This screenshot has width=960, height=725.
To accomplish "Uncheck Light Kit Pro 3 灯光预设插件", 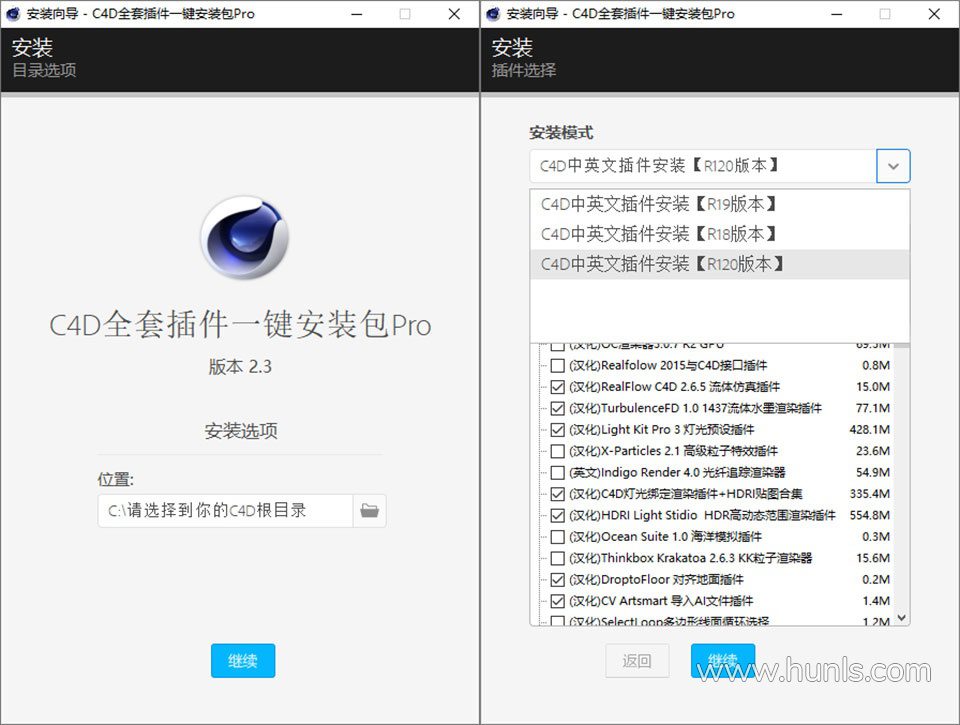I will pyautogui.click(x=557, y=430).
